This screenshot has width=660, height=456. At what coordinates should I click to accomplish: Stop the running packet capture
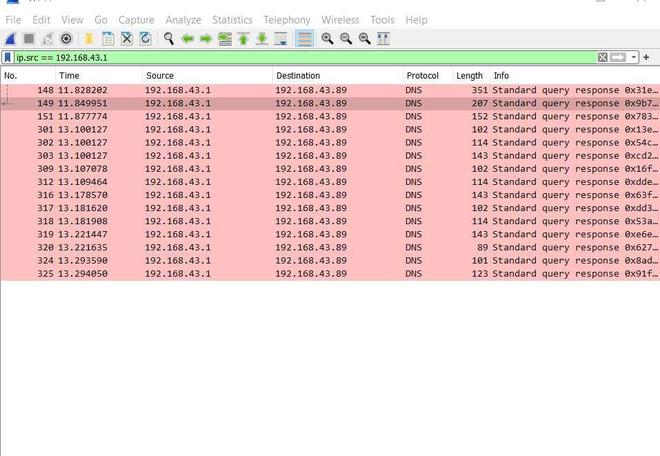click(x=29, y=39)
